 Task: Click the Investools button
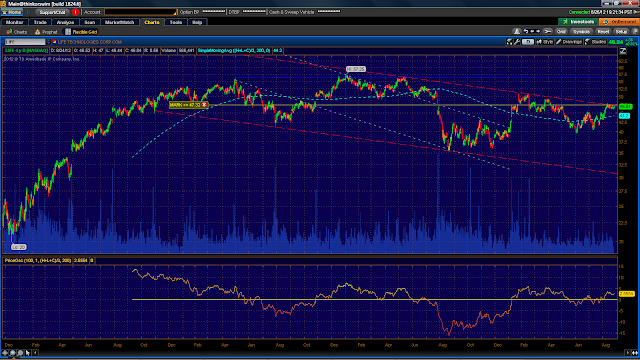pos(578,22)
